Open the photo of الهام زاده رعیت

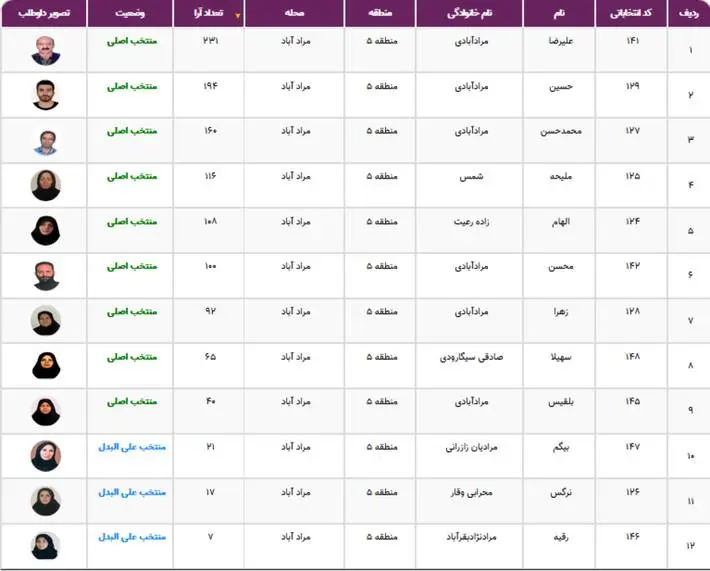coord(46,230)
